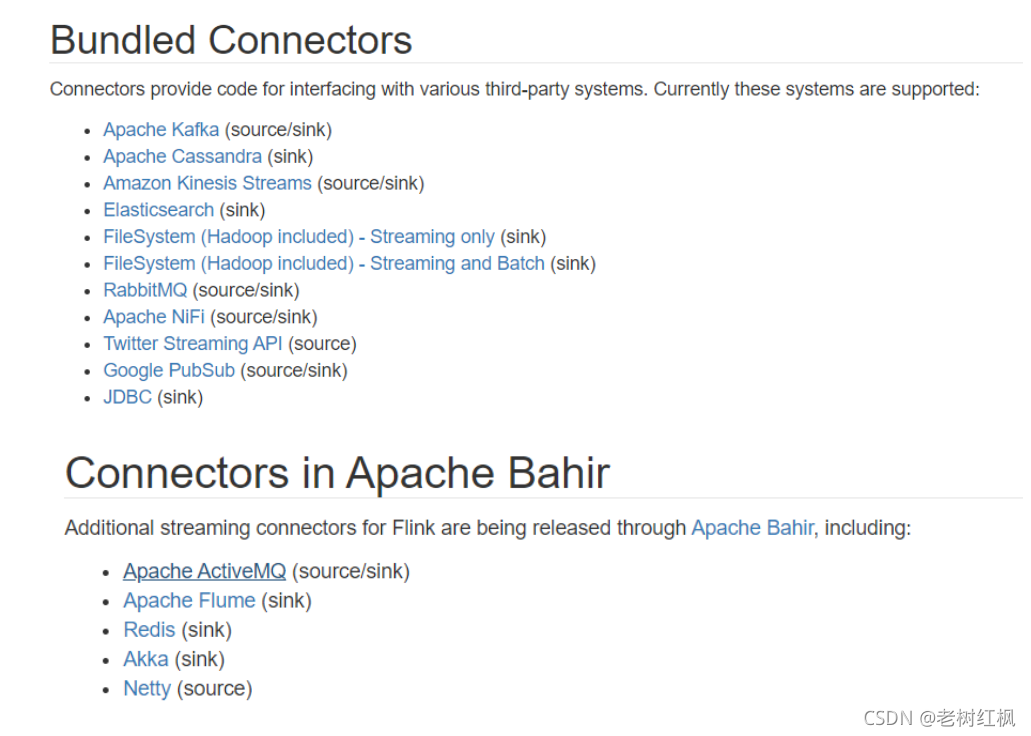Screen dimensions: 1031x736
Task: Follow the Netty connector link
Action: click(147, 688)
